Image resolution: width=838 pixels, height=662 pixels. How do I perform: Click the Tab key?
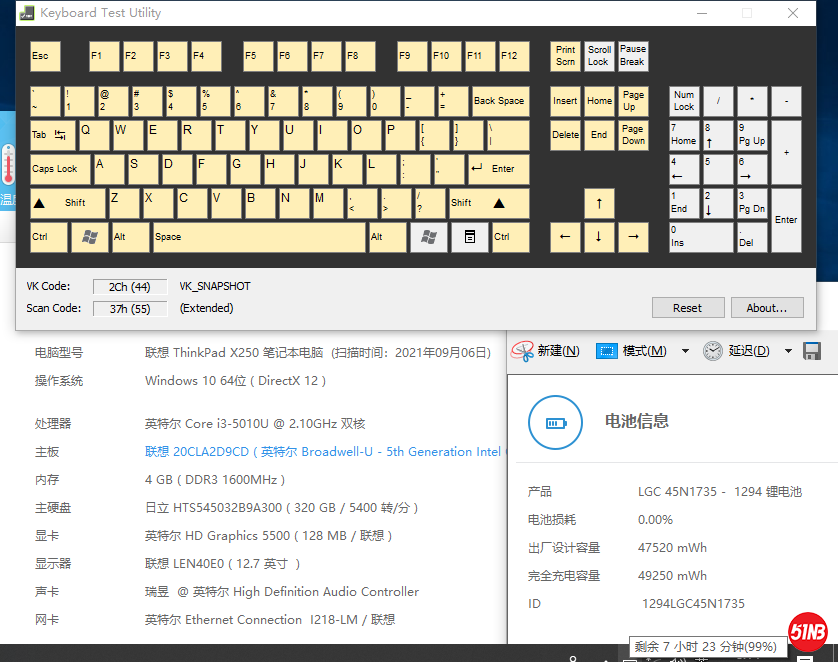click(53, 135)
